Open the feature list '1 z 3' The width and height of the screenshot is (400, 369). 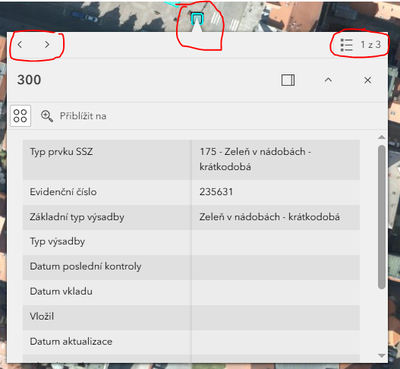[x=360, y=45]
